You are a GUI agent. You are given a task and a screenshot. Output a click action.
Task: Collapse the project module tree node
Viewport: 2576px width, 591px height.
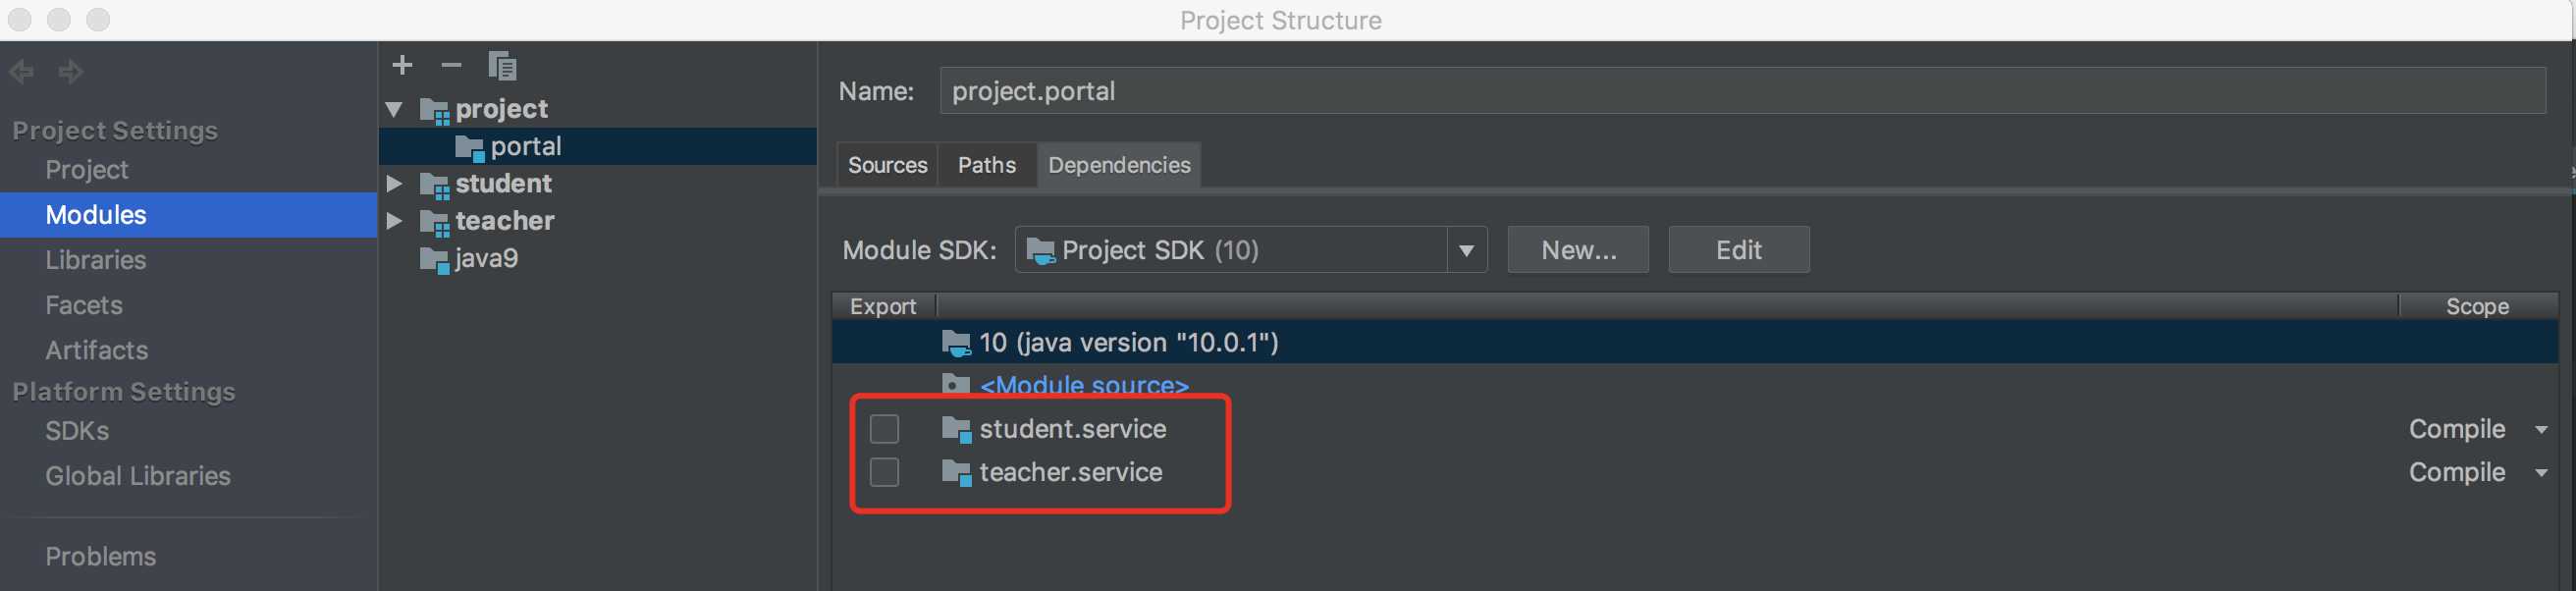pyautogui.click(x=394, y=109)
